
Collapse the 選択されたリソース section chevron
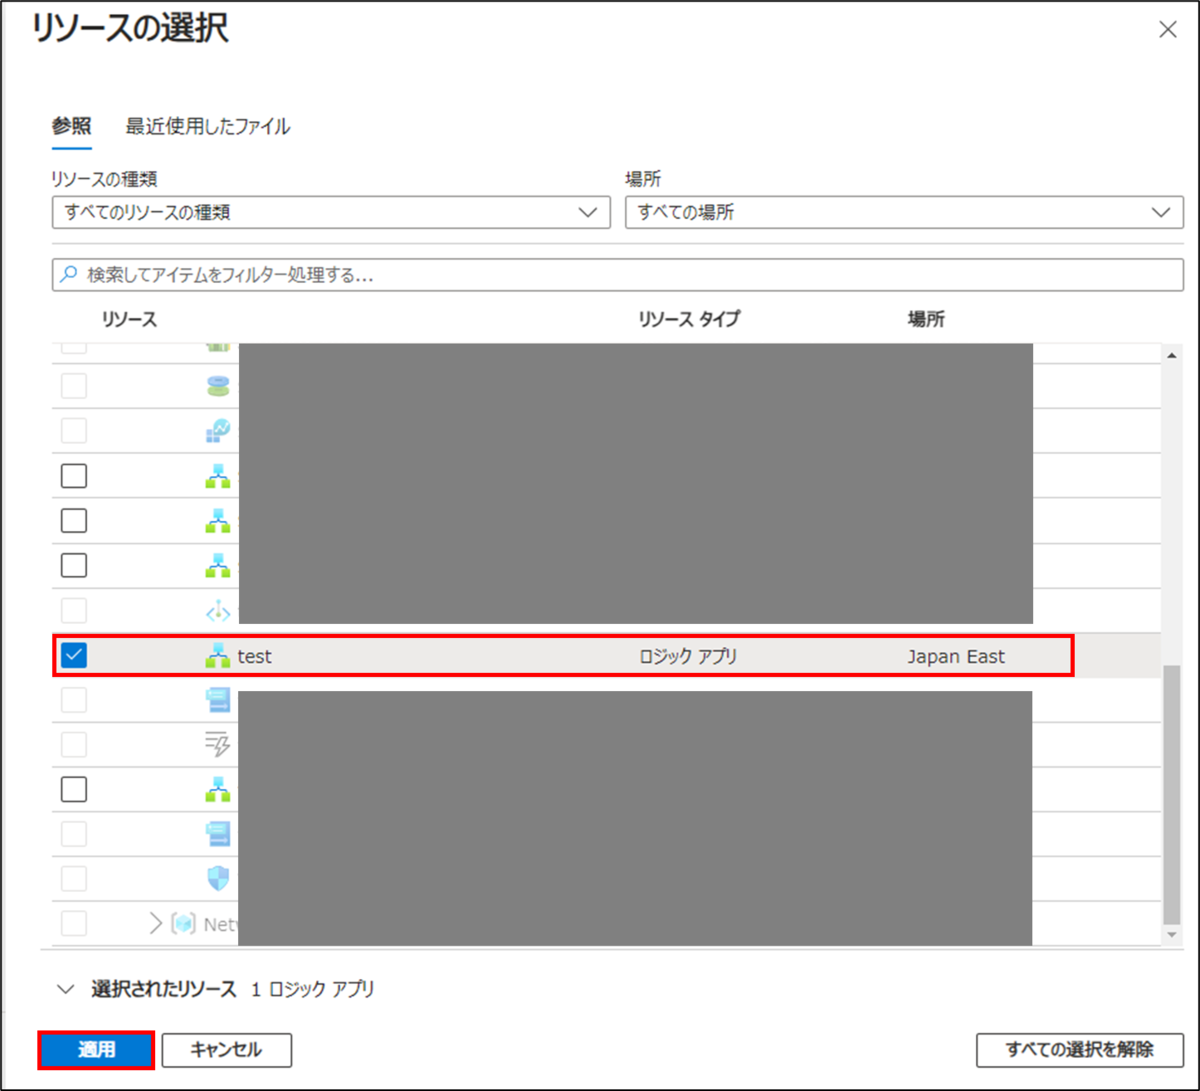tap(66, 989)
